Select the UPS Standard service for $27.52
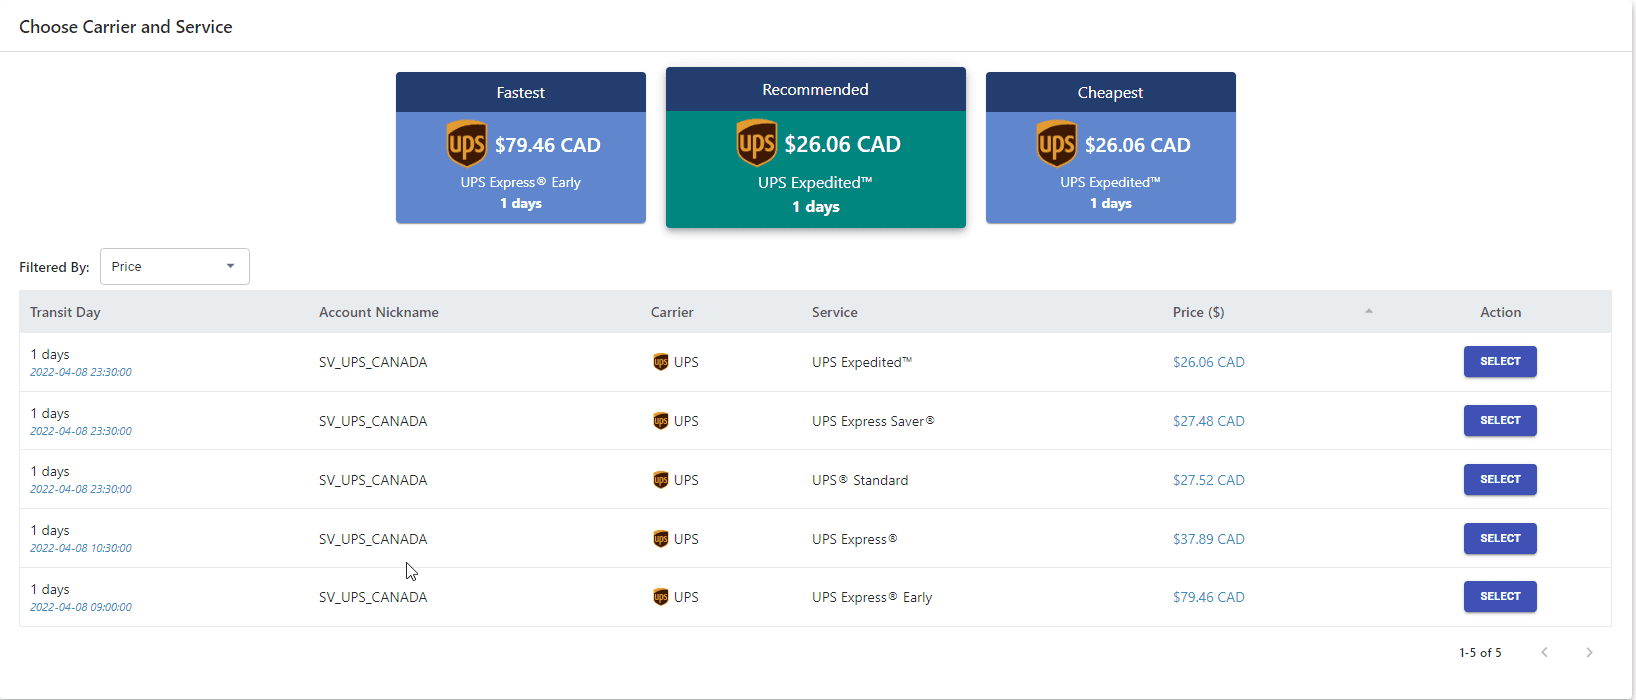This screenshot has width=1636, height=700. tap(1500, 479)
